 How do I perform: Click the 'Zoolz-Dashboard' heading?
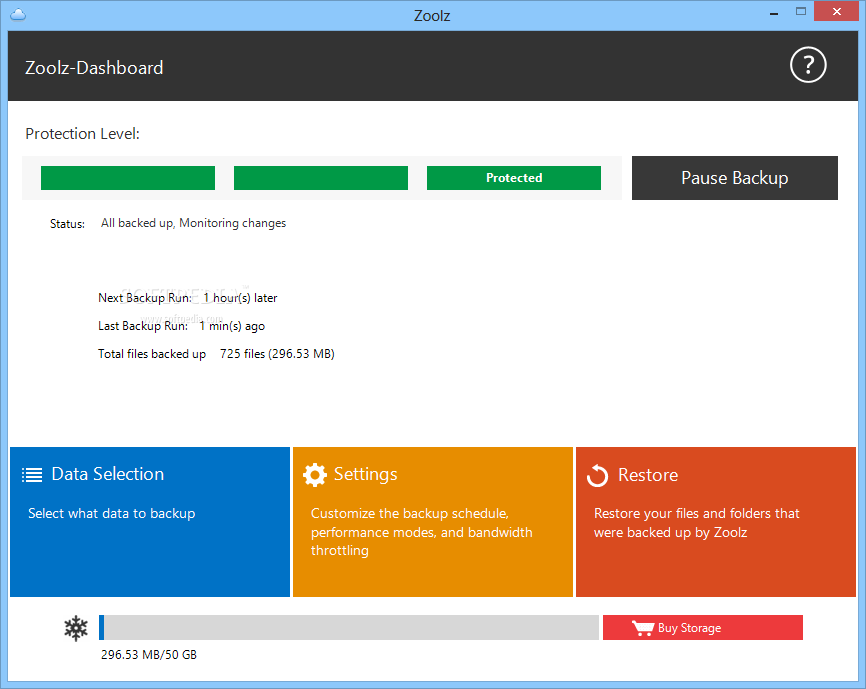[x=94, y=67]
